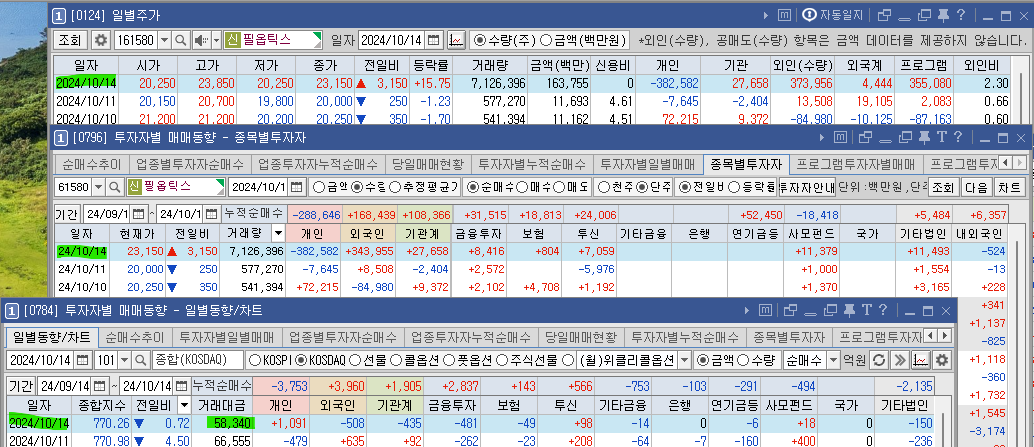Image resolution: width=1034 pixels, height=447 pixels.
Task: Click search magnifier in 종목별투자자 window
Action: [115, 187]
